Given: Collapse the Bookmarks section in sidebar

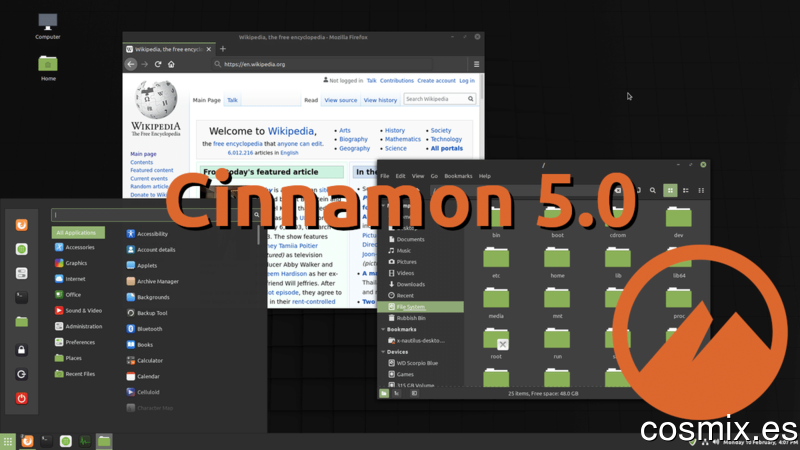Looking at the screenshot, I should [383, 330].
